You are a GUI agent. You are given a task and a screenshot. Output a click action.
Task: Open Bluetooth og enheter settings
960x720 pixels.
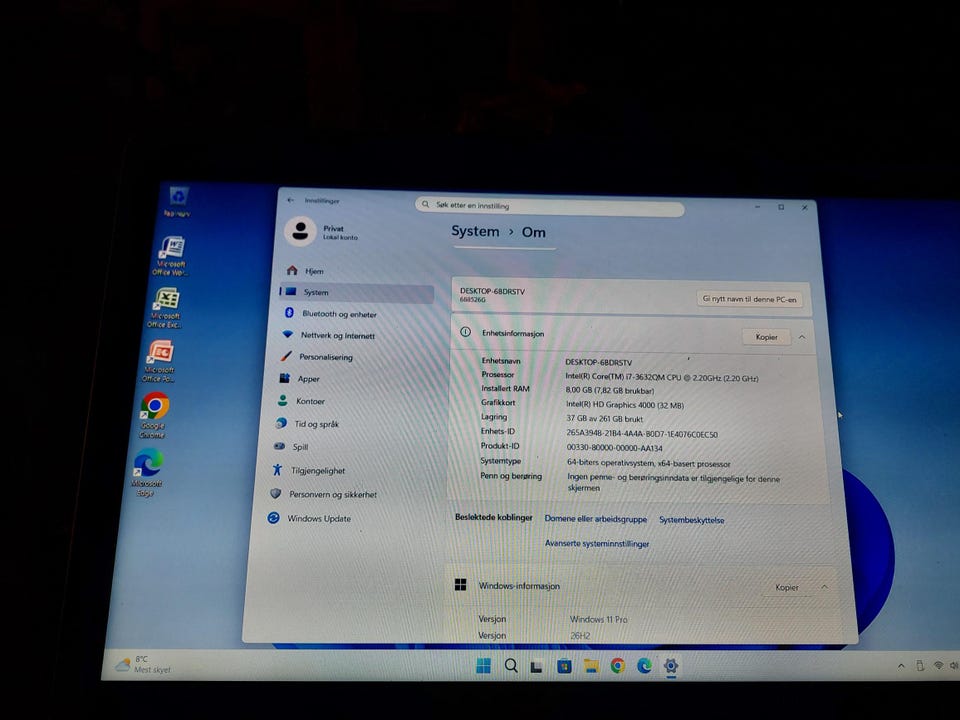point(356,313)
